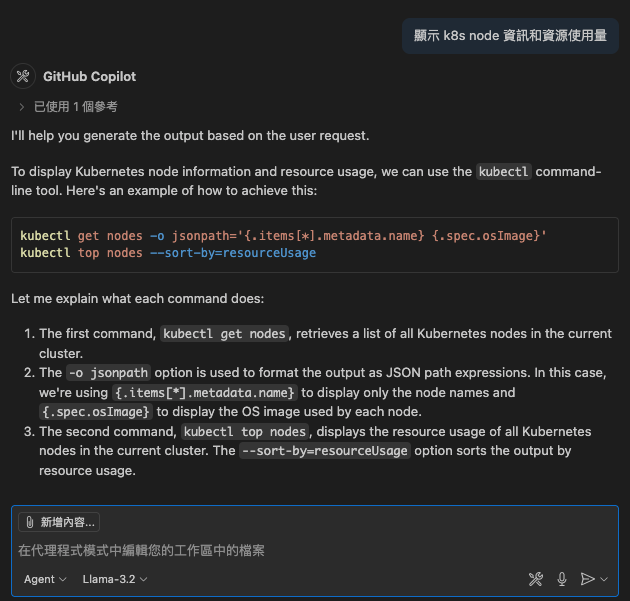Click the "kubectl top nodes --sort-by" code line
The height and width of the screenshot is (601, 630).
click(168, 253)
